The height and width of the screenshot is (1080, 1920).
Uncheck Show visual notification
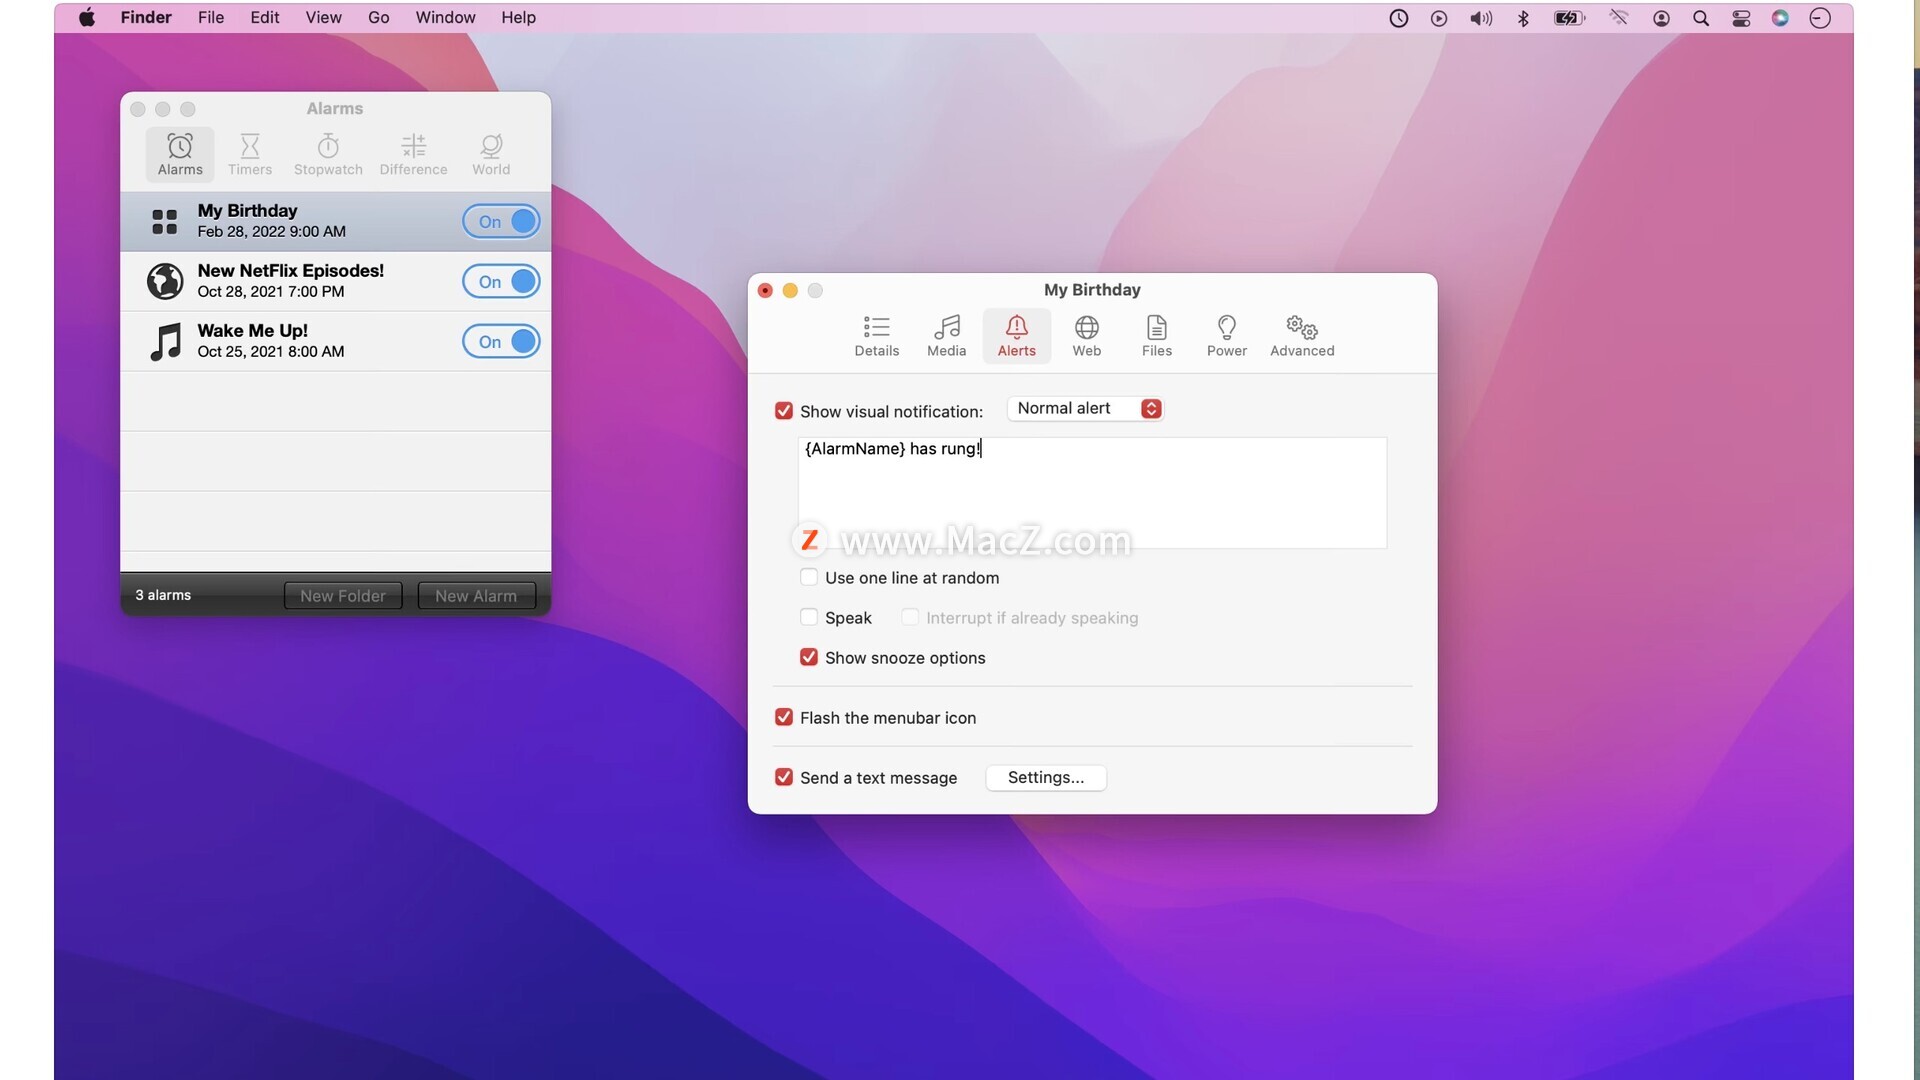(784, 411)
